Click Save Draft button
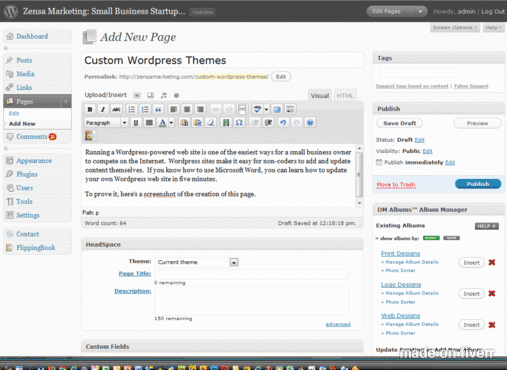Screen dimensions: 507x370 (x=399, y=123)
